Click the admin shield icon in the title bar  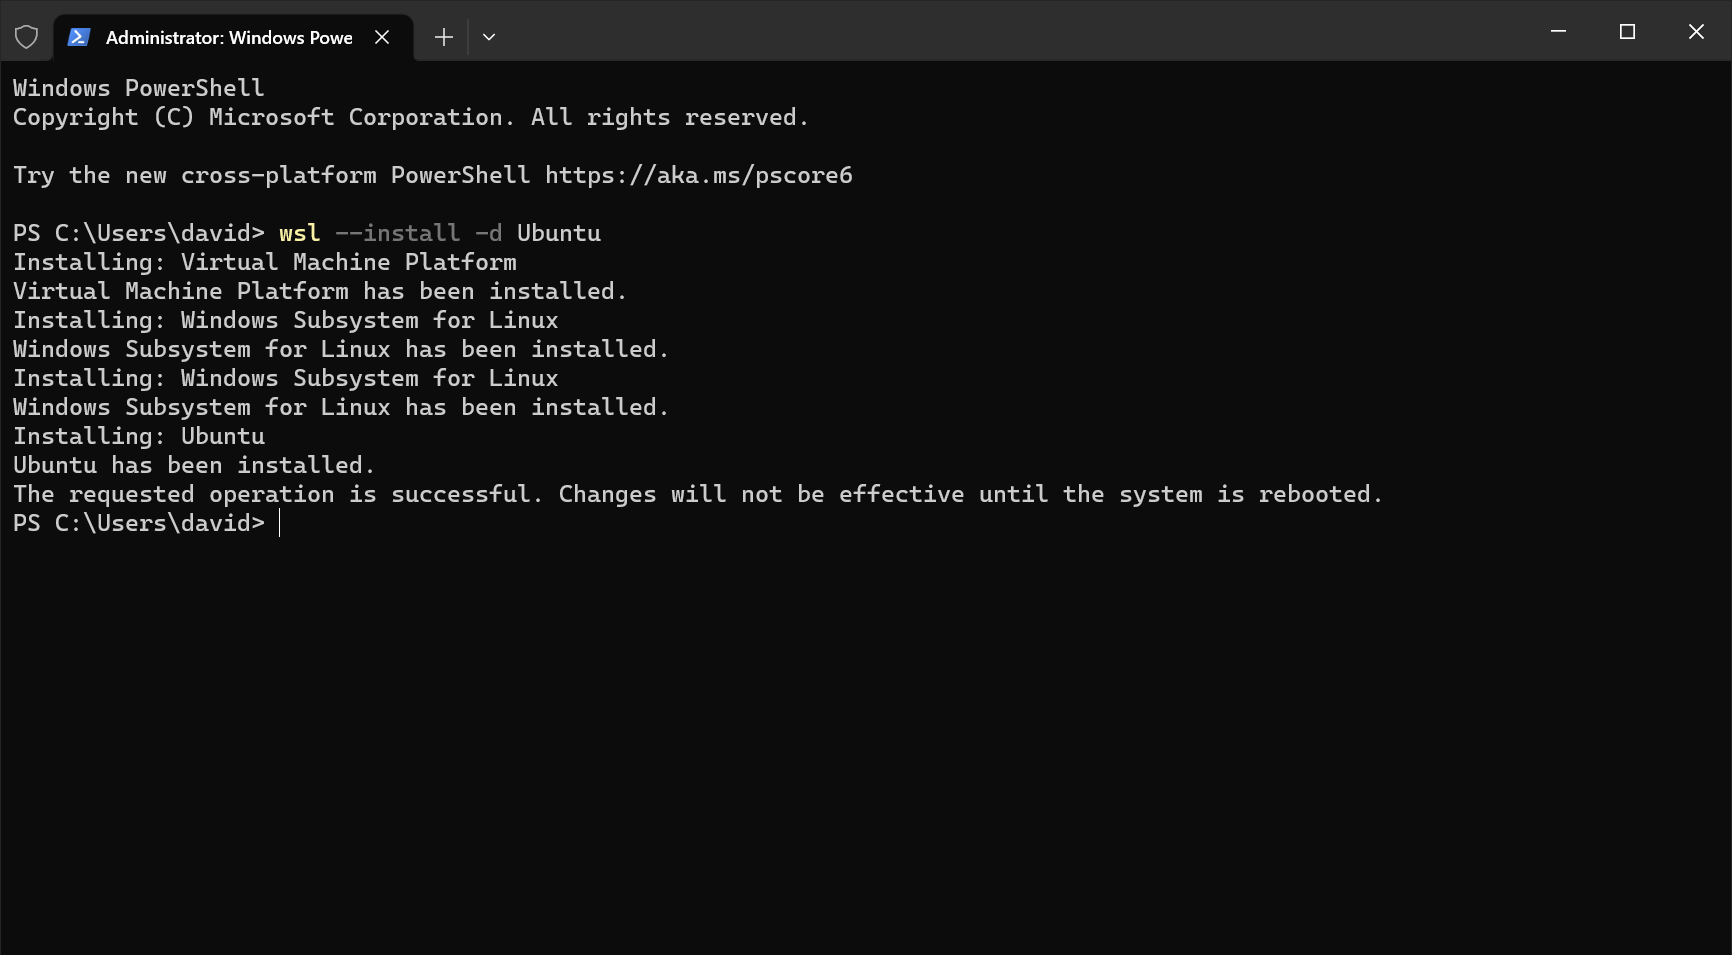coord(27,36)
